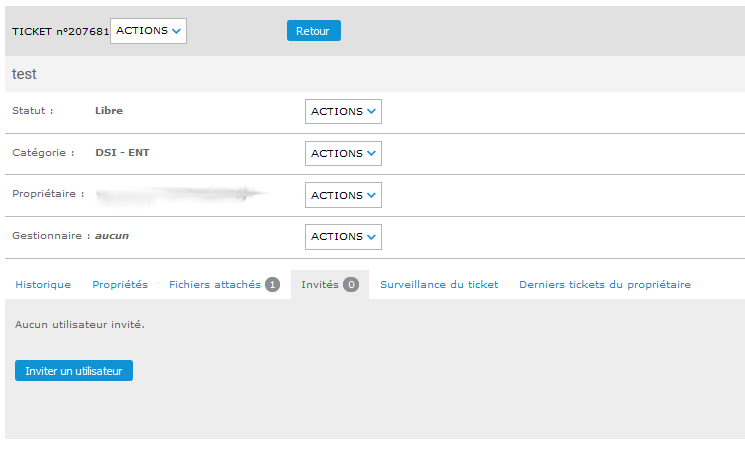Open the Propriétés tab
The image size is (745, 449).
tap(120, 285)
